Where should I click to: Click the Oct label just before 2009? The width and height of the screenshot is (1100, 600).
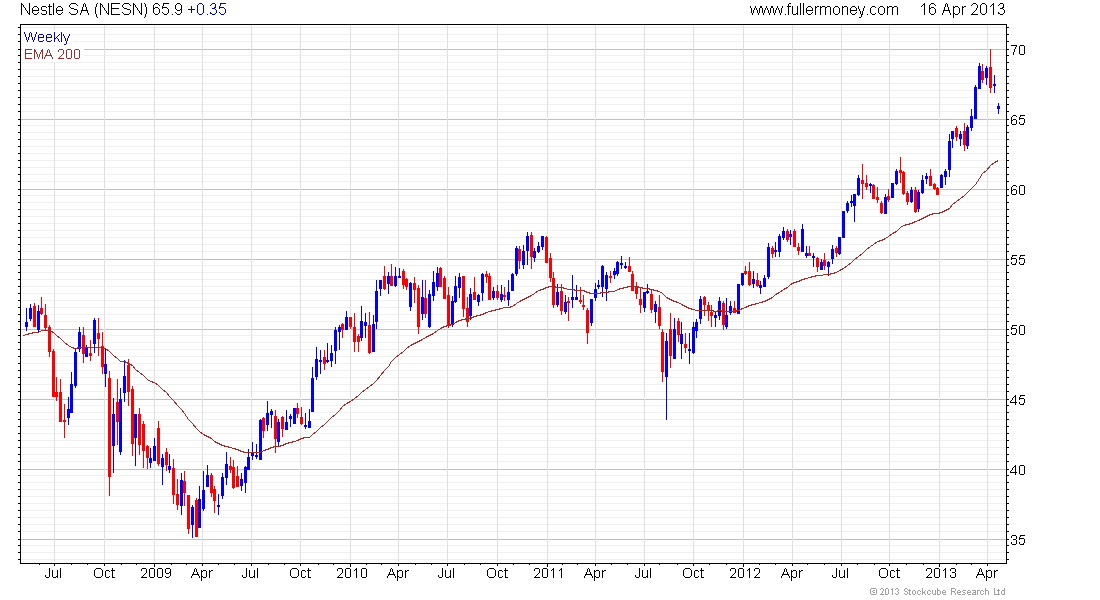point(104,573)
